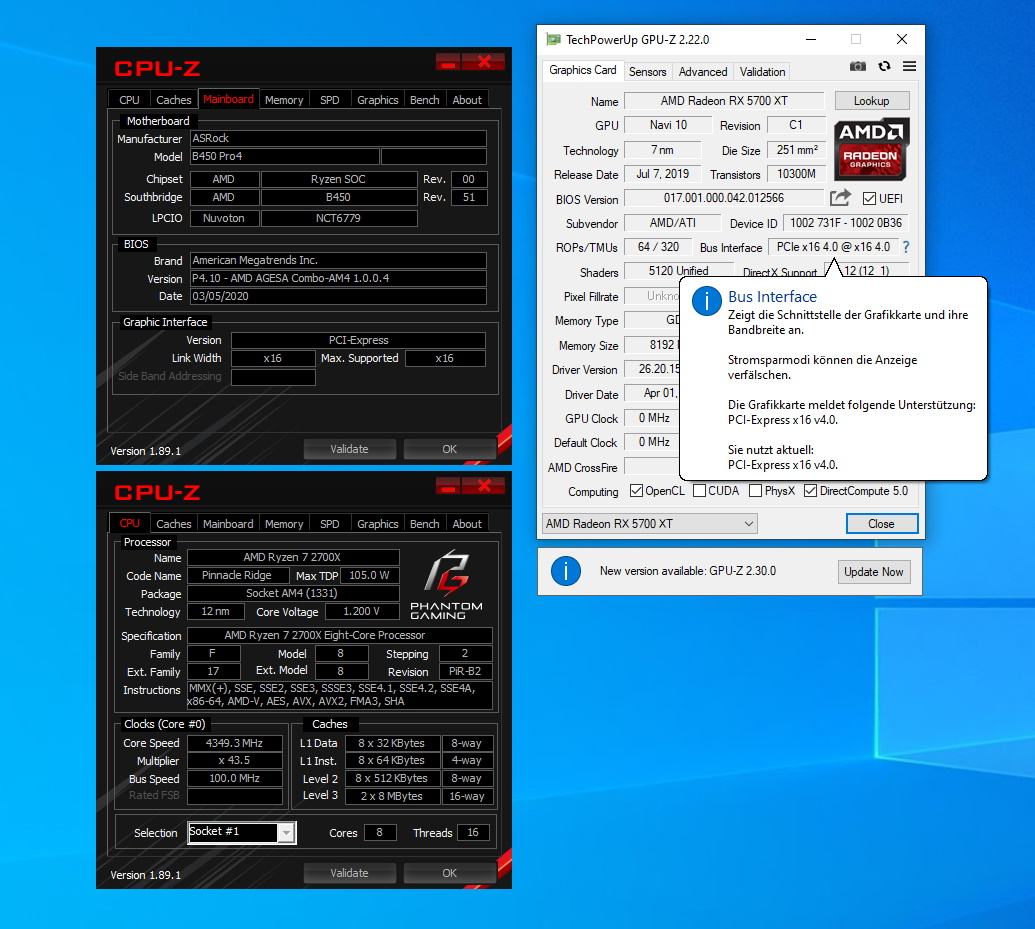The width and height of the screenshot is (1035, 929).
Task: Click the info icon in update notification
Action: [566, 571]
